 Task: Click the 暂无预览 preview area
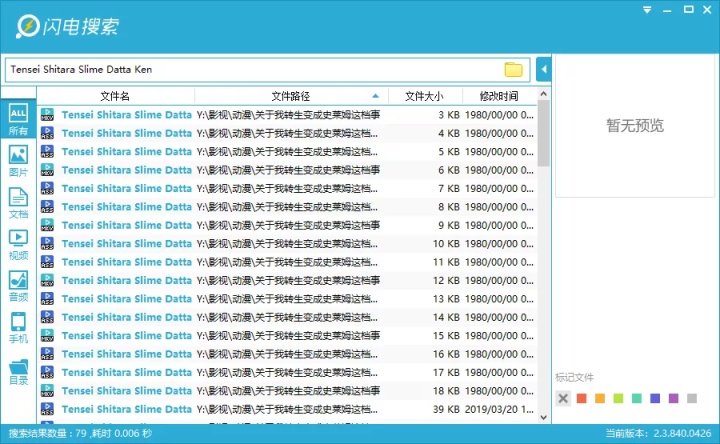coord(635,125)
